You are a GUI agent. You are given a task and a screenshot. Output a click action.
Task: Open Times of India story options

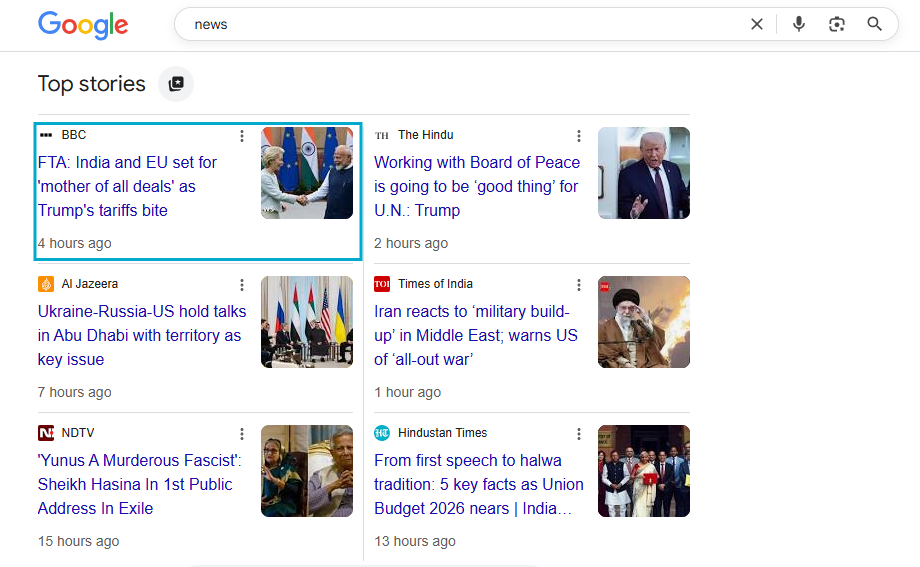click(x=578, y=285)
